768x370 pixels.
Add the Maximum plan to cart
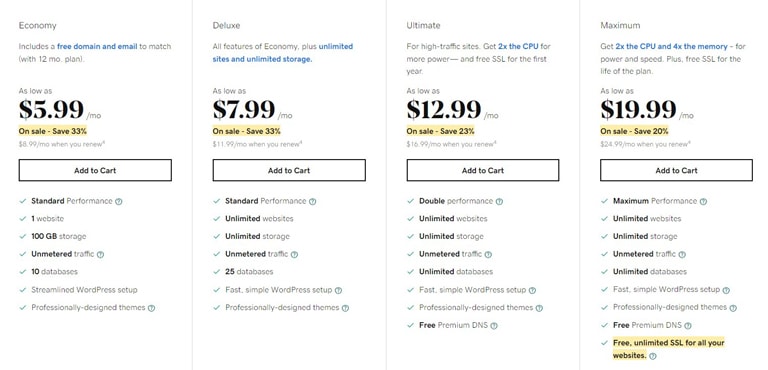click(676, 170)
